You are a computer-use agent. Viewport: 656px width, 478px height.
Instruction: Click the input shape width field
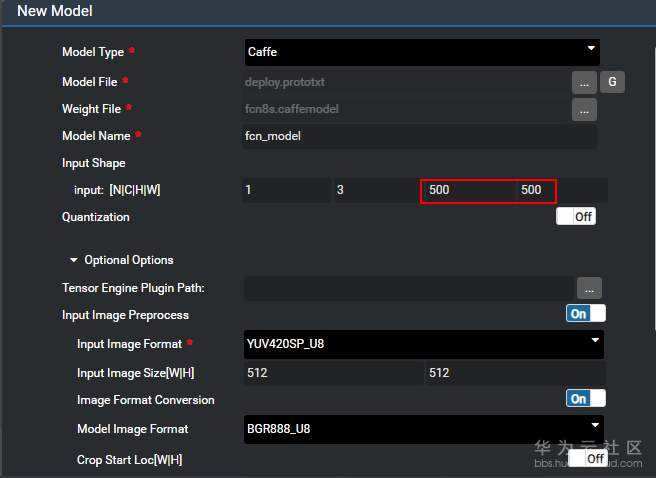coord(534,190)
